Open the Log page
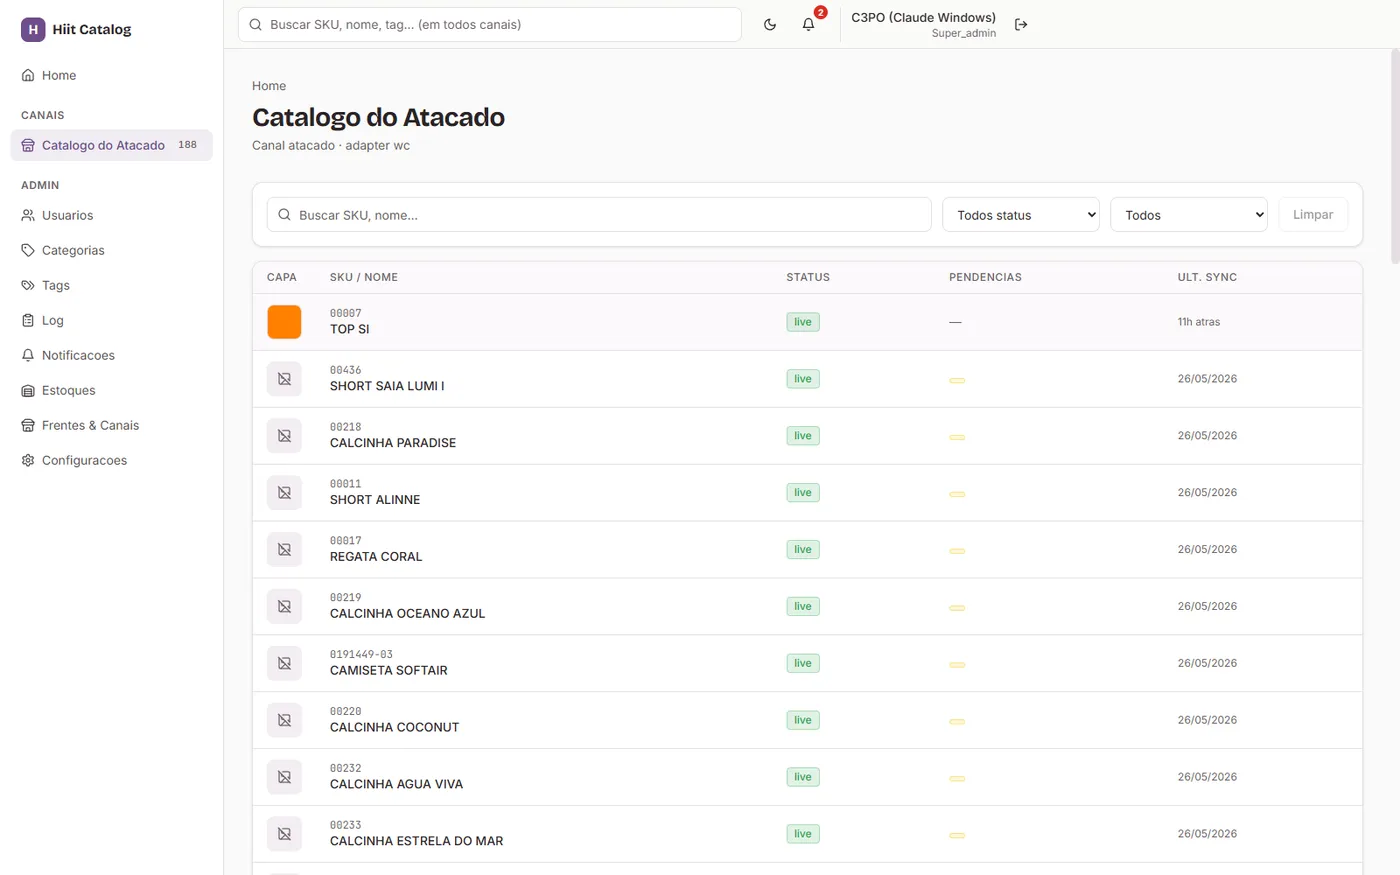1400x875 pixels. click(111, 320)
